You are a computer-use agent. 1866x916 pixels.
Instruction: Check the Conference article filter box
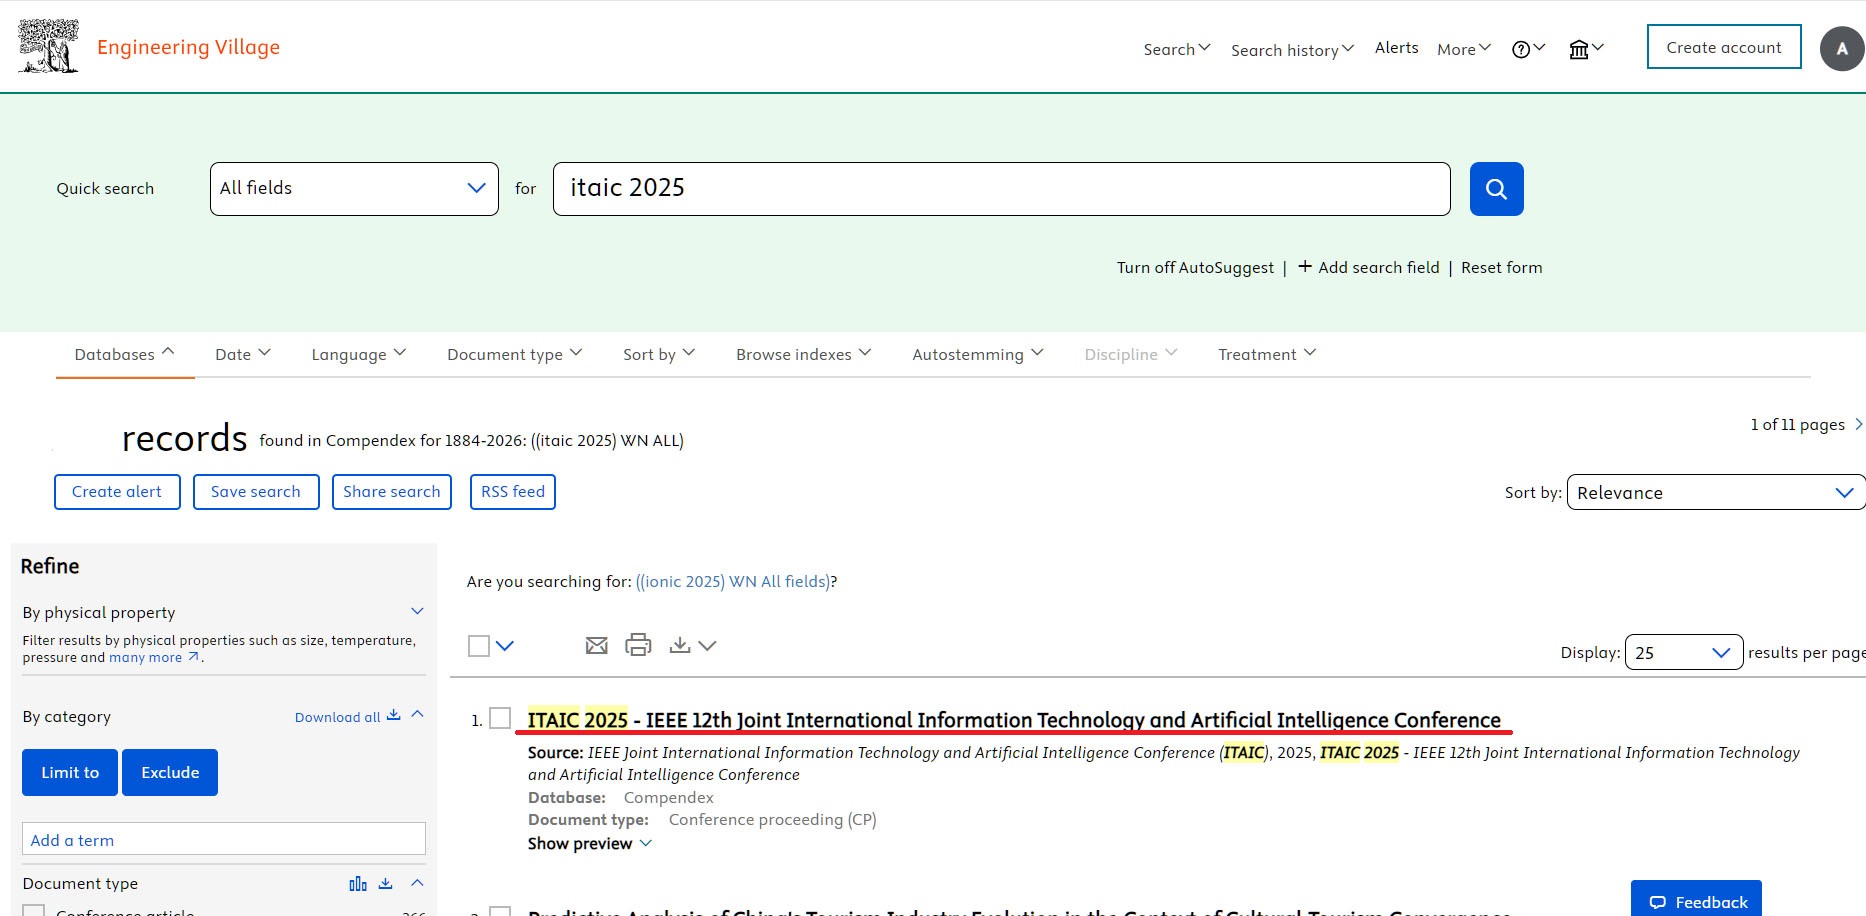point(34,911)
